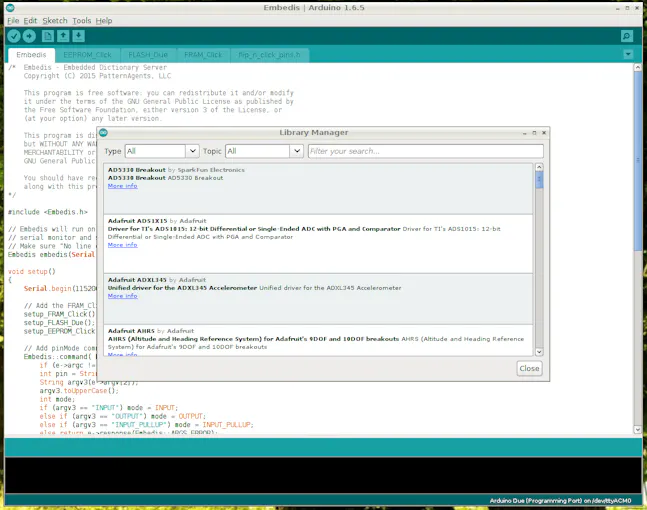Viewport: 647px width, 510px height.
Task: Open the Help menu
Action: point(104,21)
